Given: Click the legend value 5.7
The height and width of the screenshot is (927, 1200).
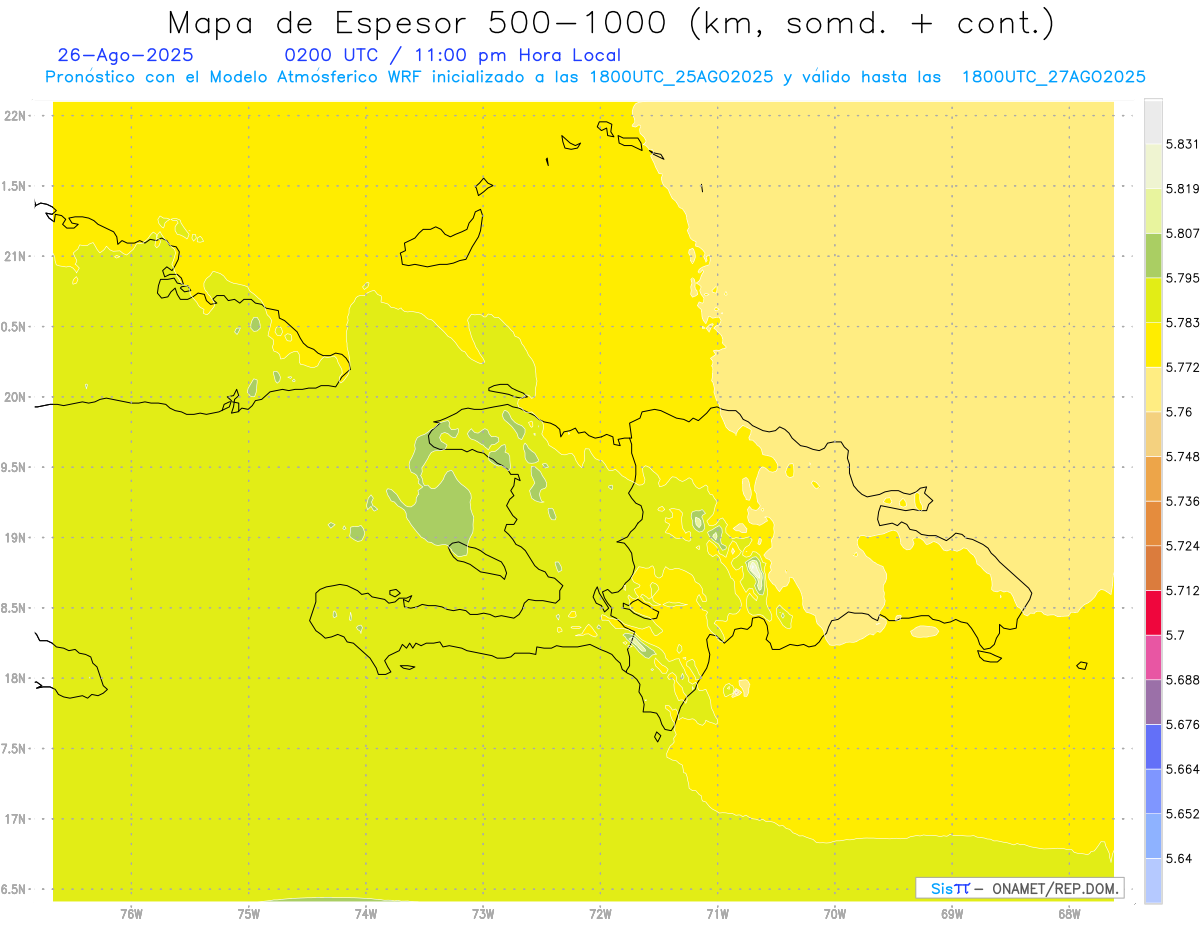Looking at the screenshot, I should [x=1176, y=635].
